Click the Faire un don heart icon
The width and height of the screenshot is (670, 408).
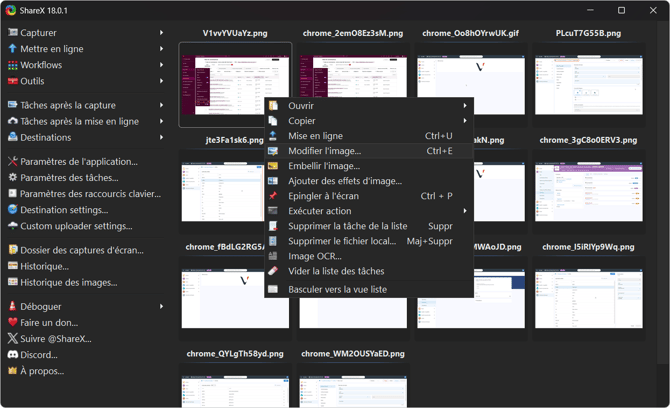point(13,323)
